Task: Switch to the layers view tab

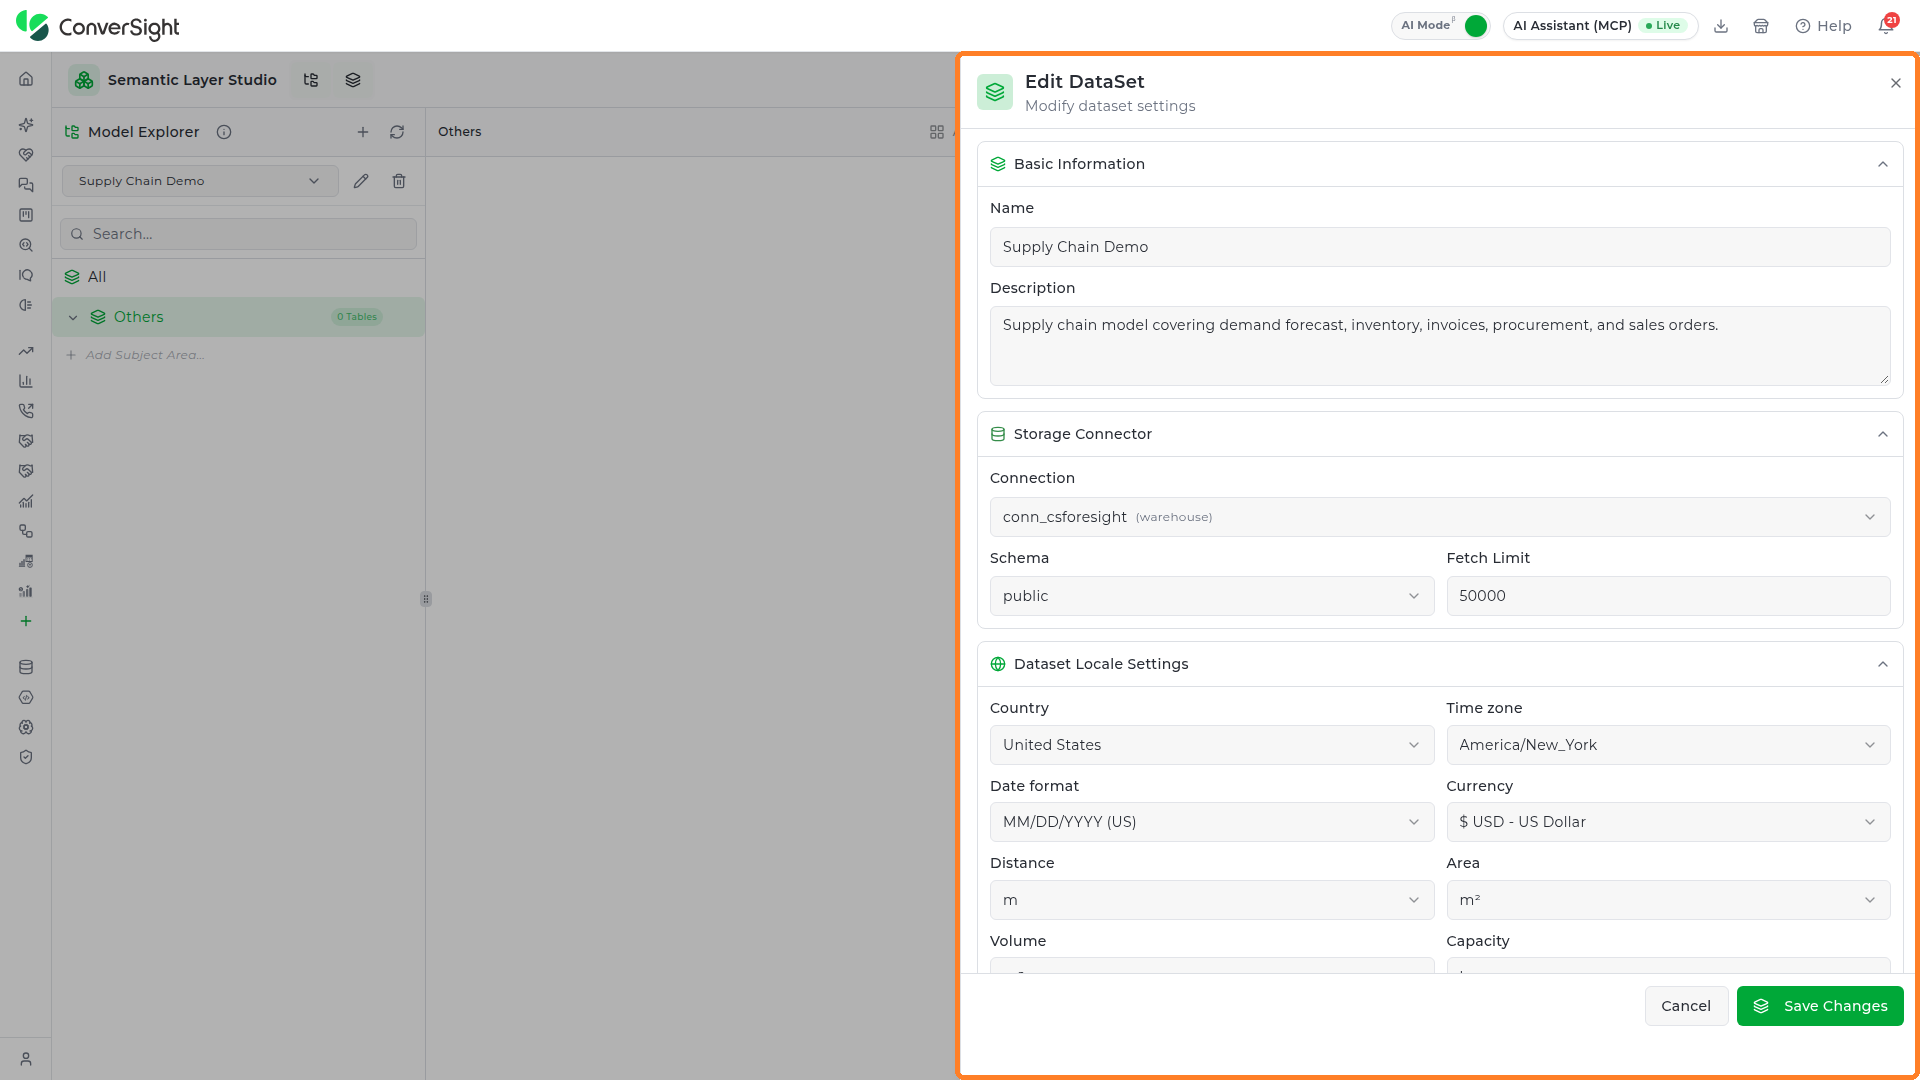Action: (x=353, y=80)
